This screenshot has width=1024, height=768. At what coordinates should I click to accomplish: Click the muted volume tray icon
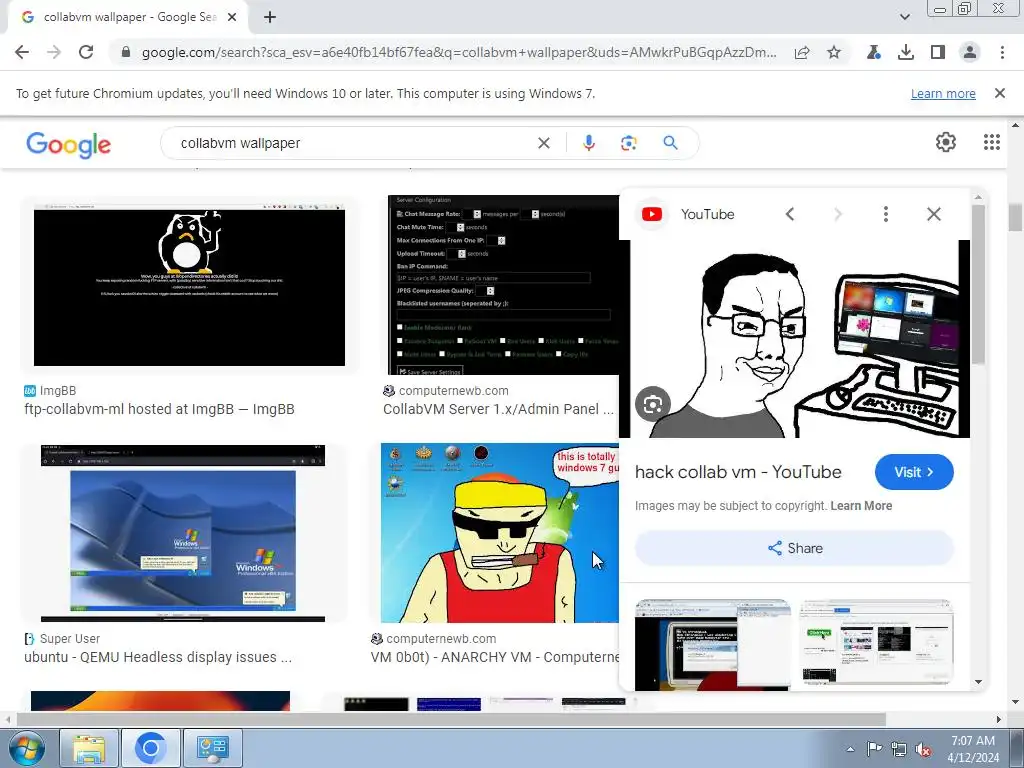coord(923,749)
